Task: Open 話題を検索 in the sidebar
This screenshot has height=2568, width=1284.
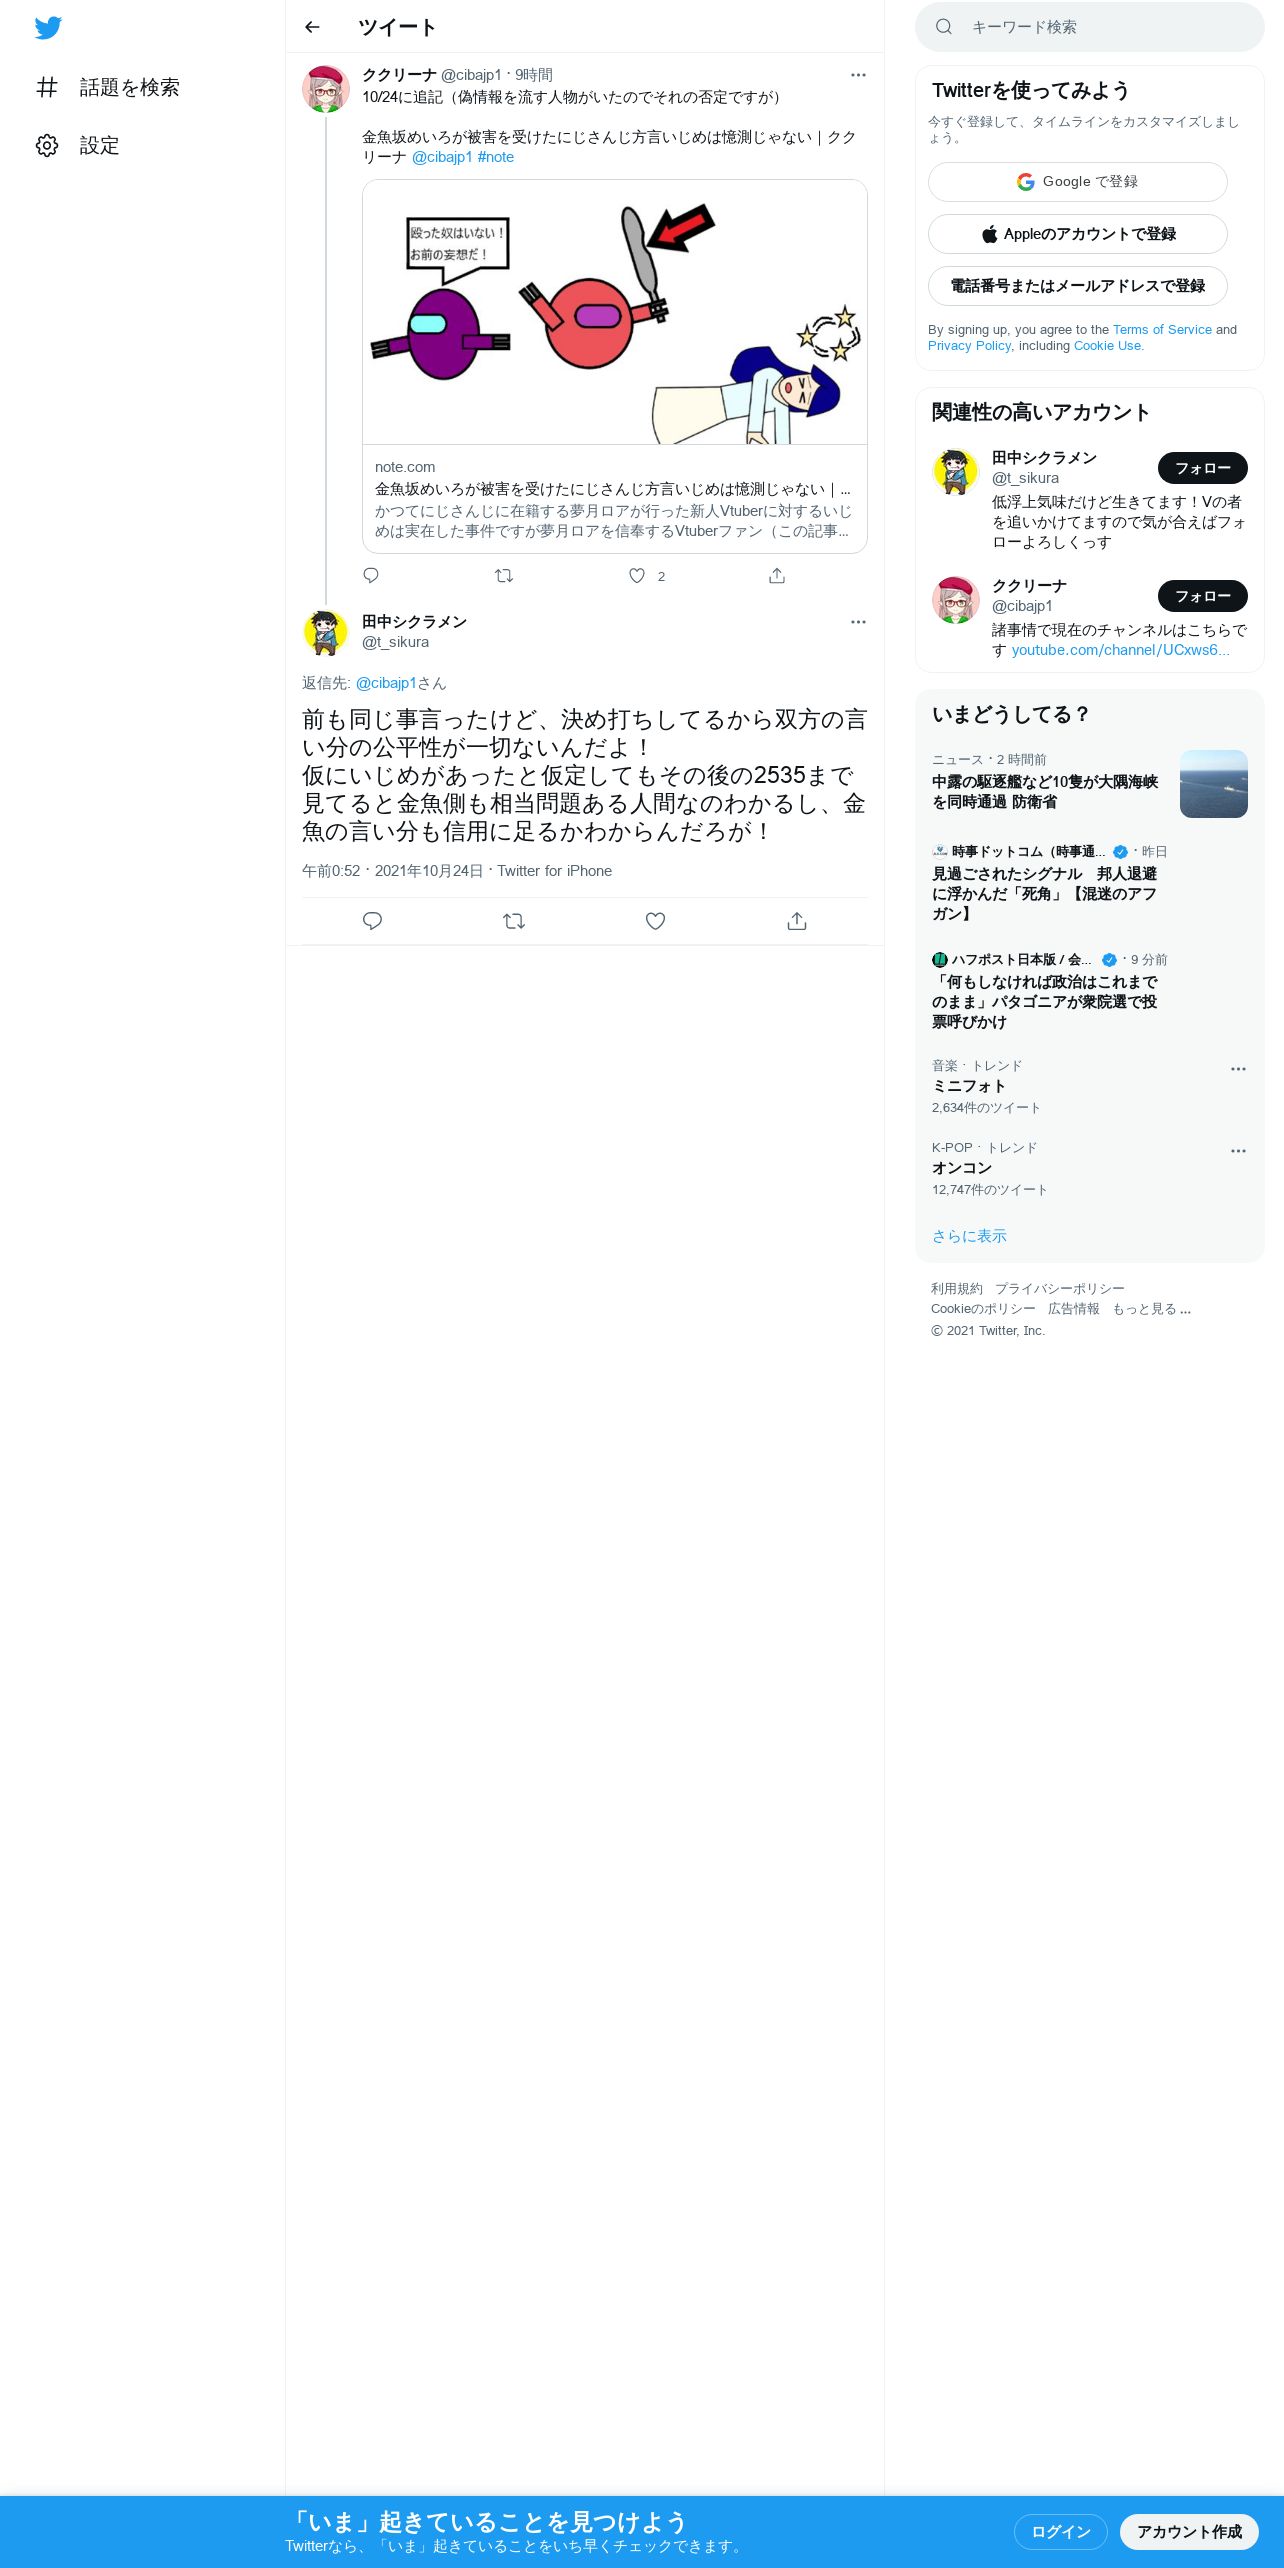Action: click(108, 88)
